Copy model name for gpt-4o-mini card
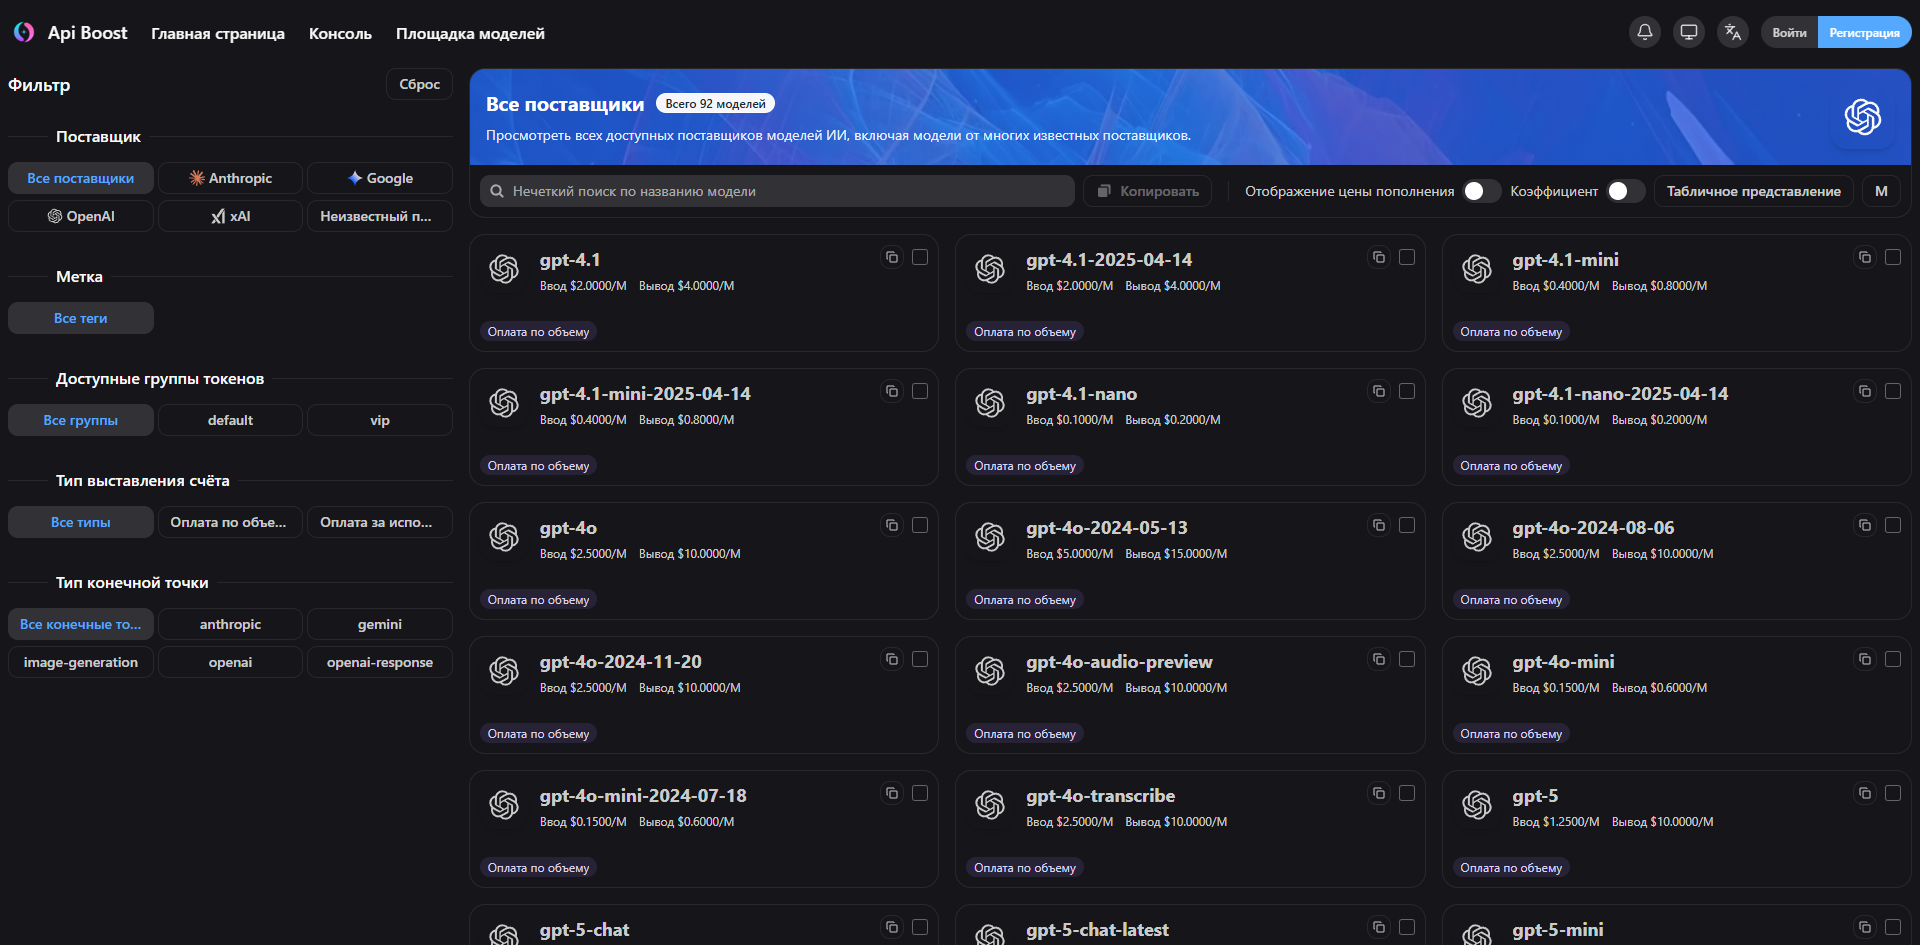This screenshot has height=945, width=1920. tap(1865, 659)
